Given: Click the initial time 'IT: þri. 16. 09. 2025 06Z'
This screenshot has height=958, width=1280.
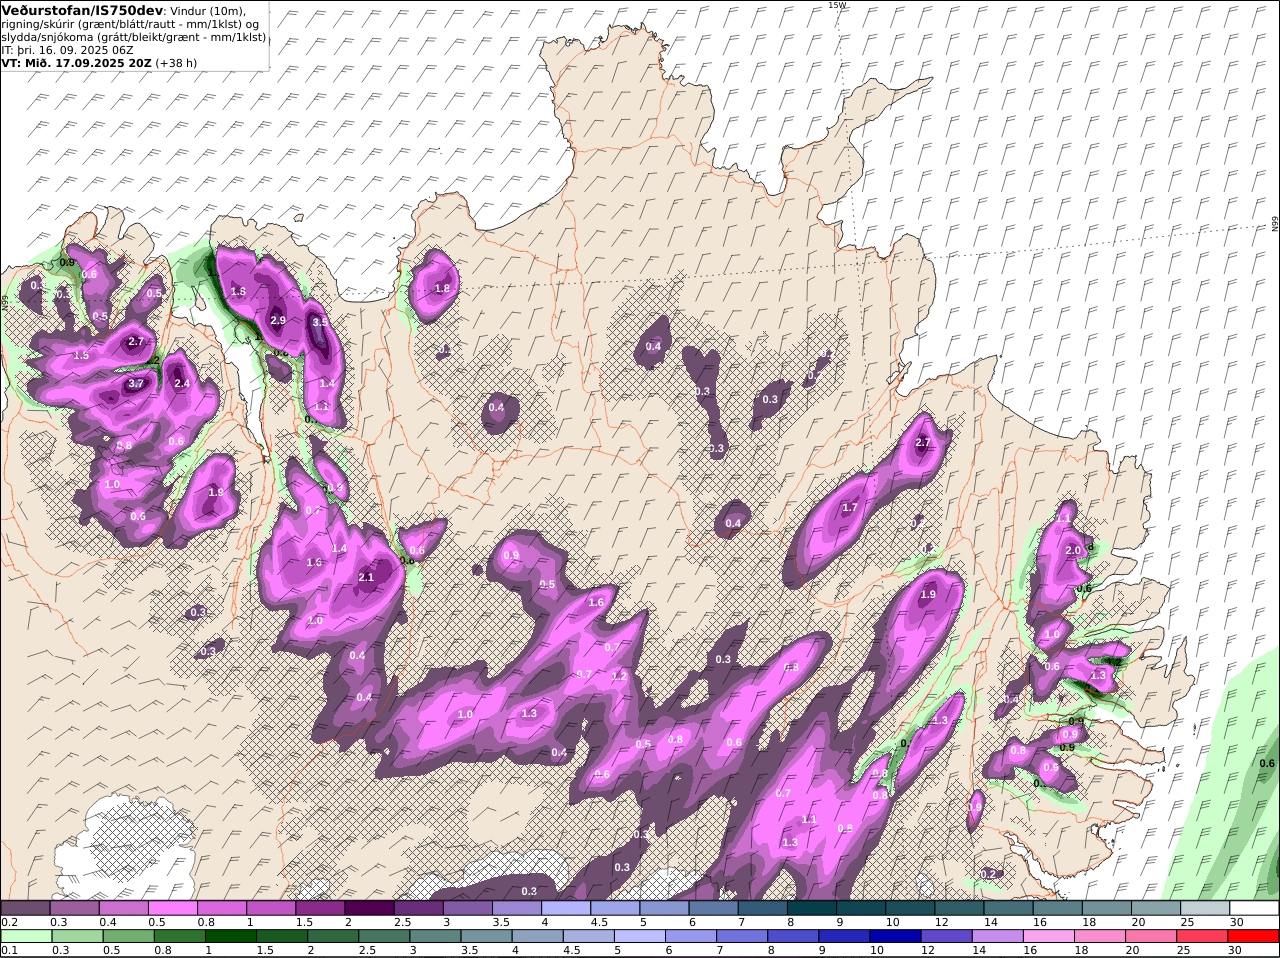Looking at the screenshot, I should tap(67, 50).
